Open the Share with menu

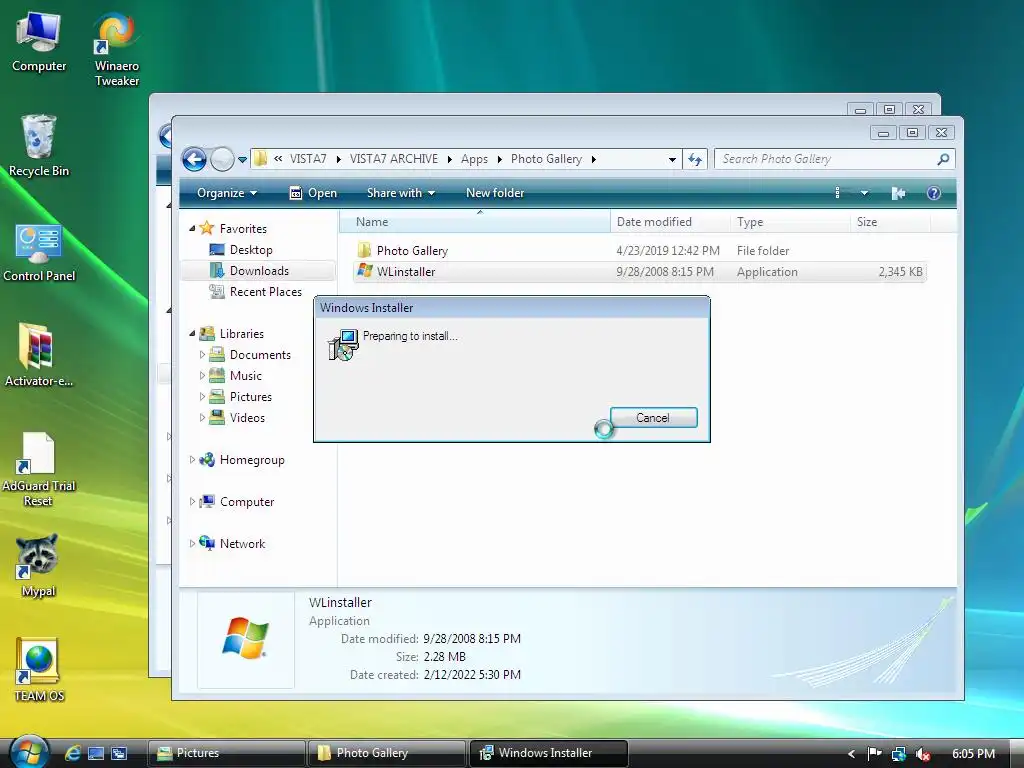(x=400, y=193)
